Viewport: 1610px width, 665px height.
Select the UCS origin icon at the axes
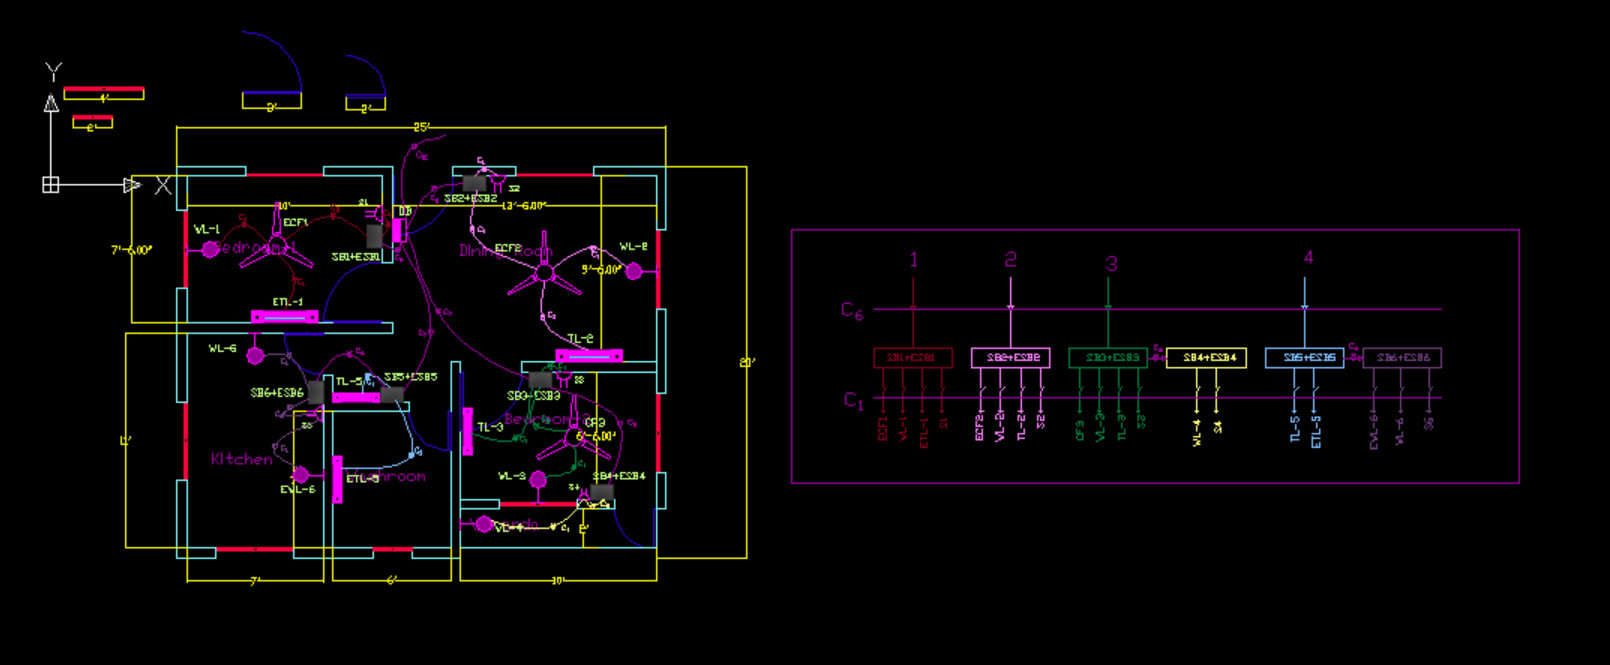pyautogui.click(x=51, y=185)
